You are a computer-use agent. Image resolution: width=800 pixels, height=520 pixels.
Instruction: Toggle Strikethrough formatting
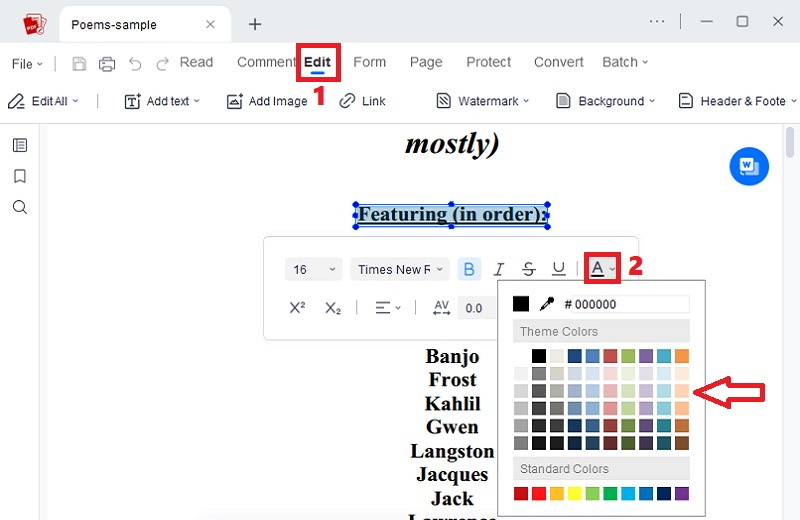tap(529, 269)
